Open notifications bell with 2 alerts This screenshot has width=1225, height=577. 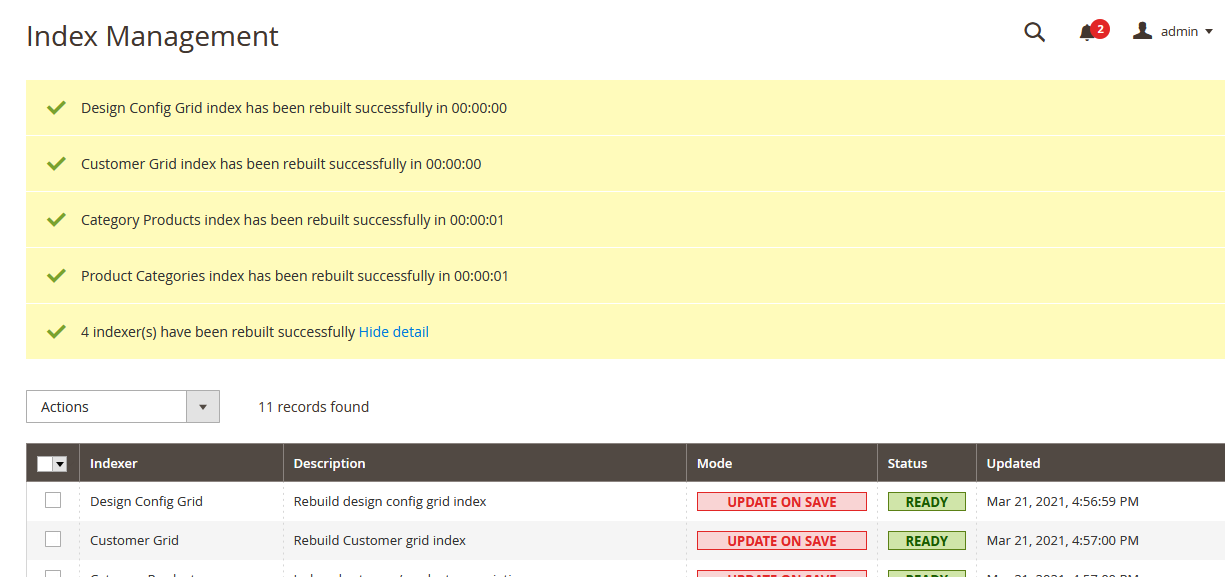(x=1087, y=33)
